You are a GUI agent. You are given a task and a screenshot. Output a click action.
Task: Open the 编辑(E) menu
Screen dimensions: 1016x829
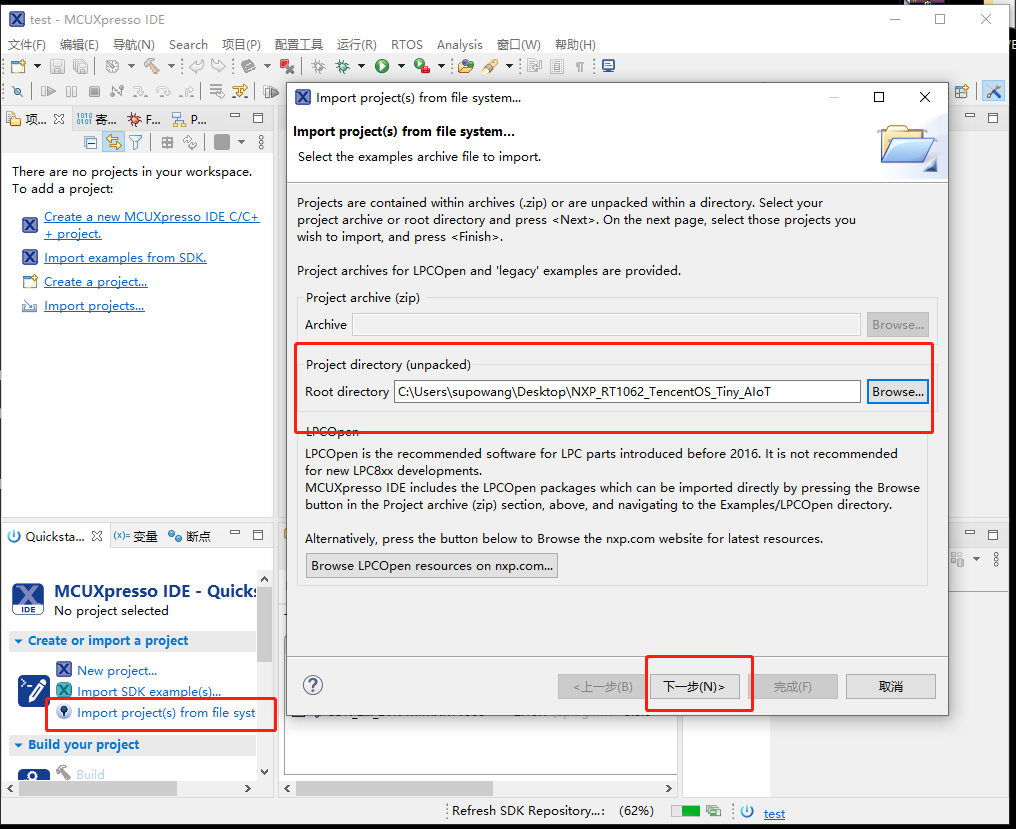click(x=79, y=45)
